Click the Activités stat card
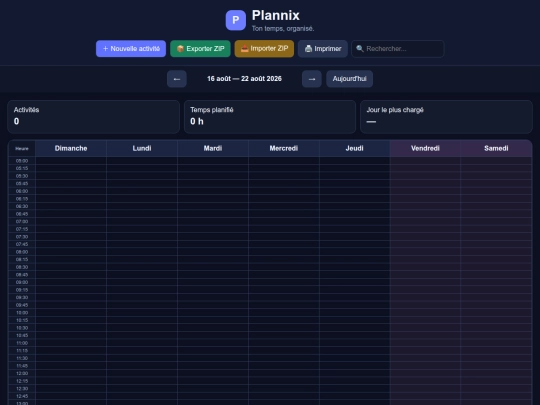540x405 pixels. pyautogui.click(x=93, y=117)
